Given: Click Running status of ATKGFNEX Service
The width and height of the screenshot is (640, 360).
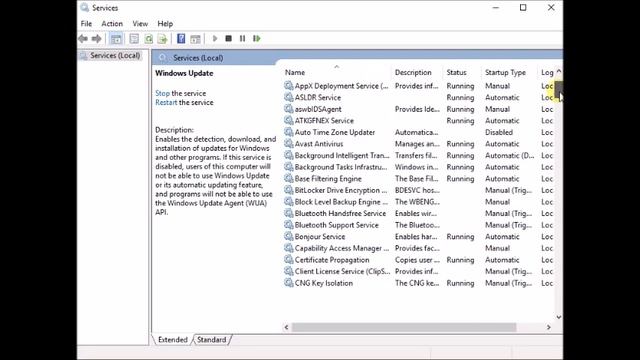Looking at the screenshot, I should (460, 120).
